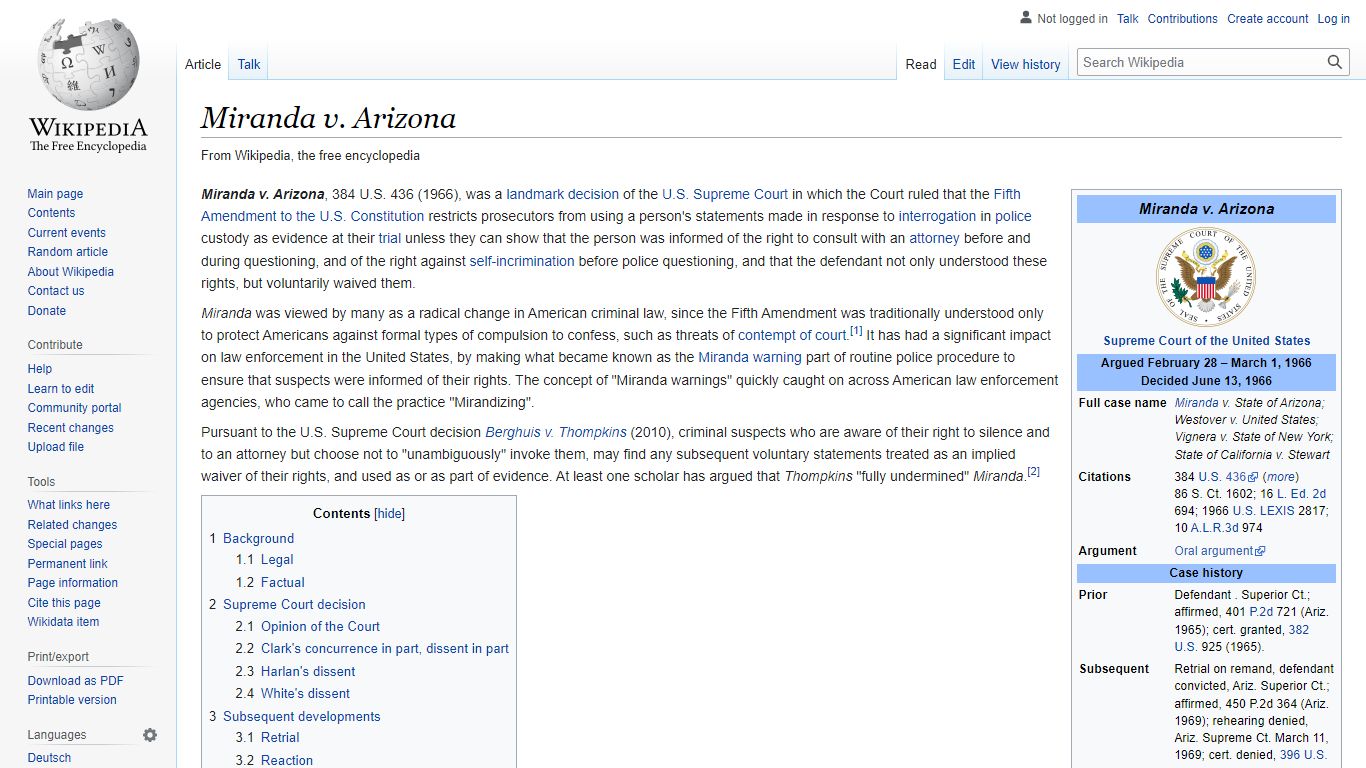Jump to Opinion of the Court section
Image resolution: width=1366 pixels, height=768 pixels.
pos(320,626)
